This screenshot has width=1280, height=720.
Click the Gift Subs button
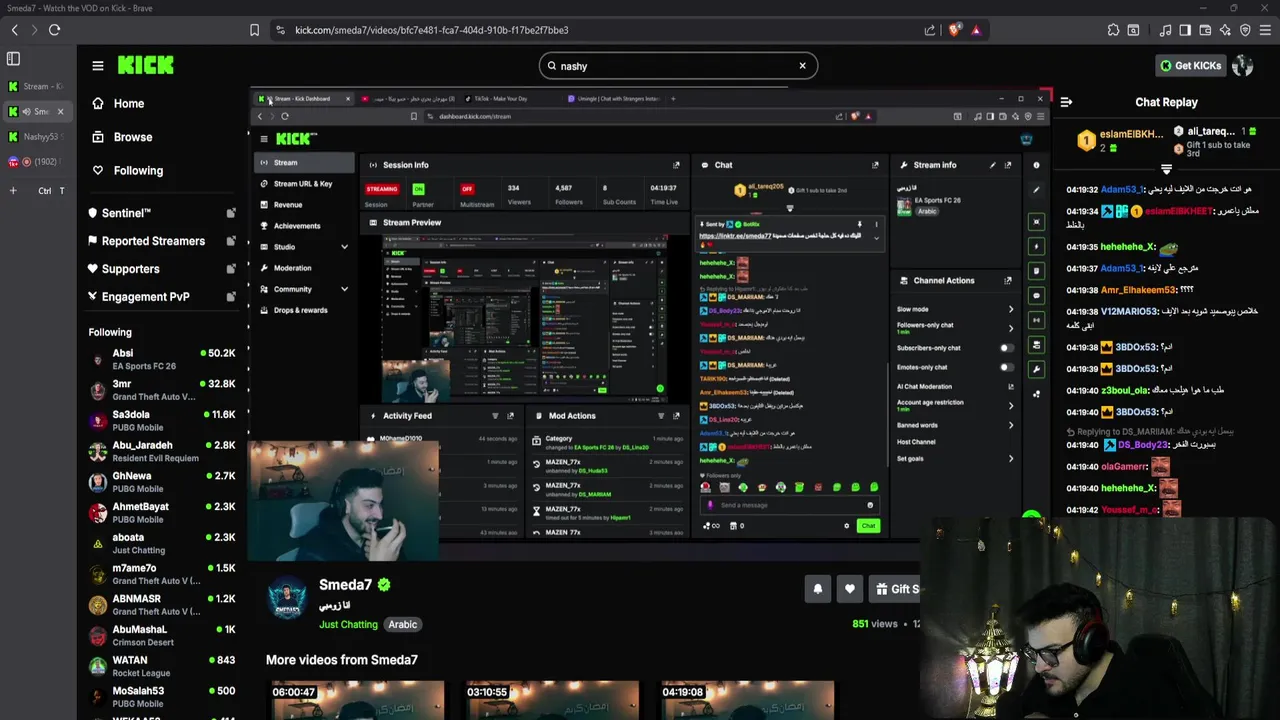(895, 589)
